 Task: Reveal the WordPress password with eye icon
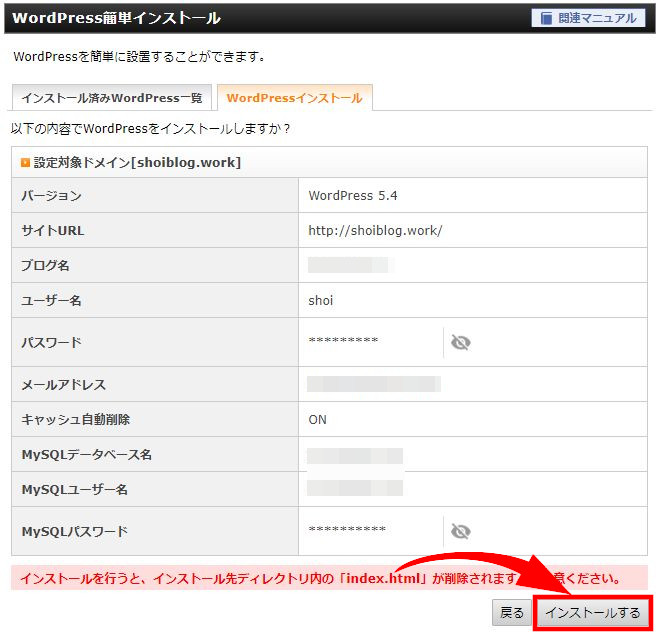[461, 342]
